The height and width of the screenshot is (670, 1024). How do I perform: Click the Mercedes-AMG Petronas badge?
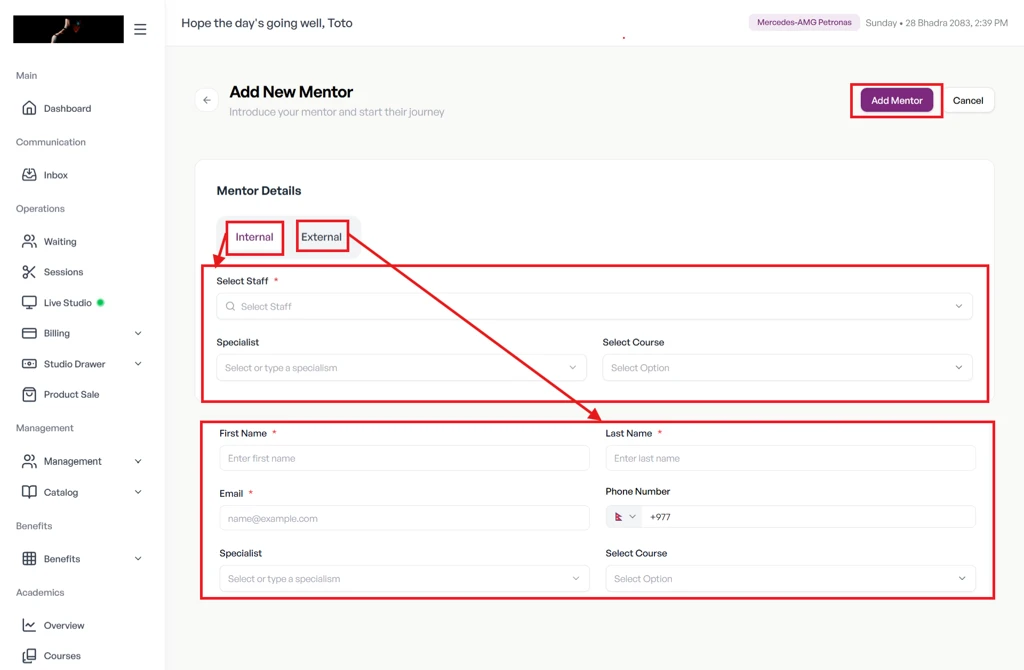(804, 22)
